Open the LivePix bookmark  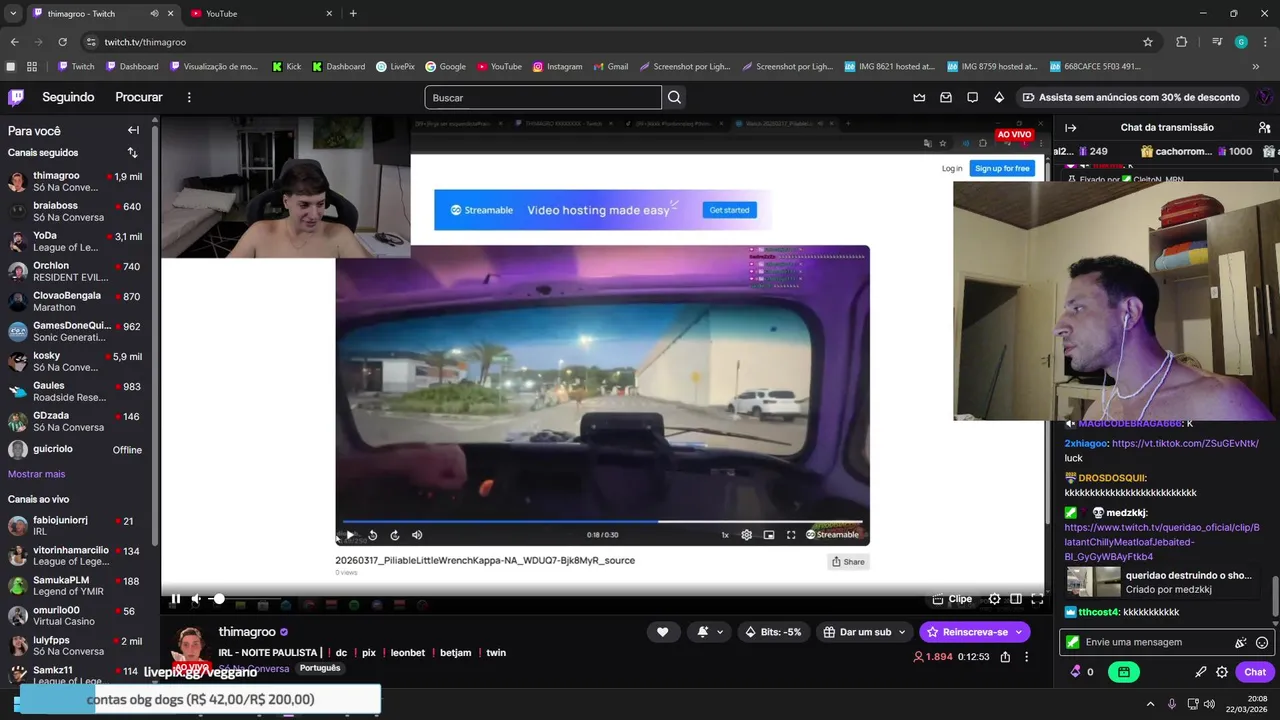(395, 67)
